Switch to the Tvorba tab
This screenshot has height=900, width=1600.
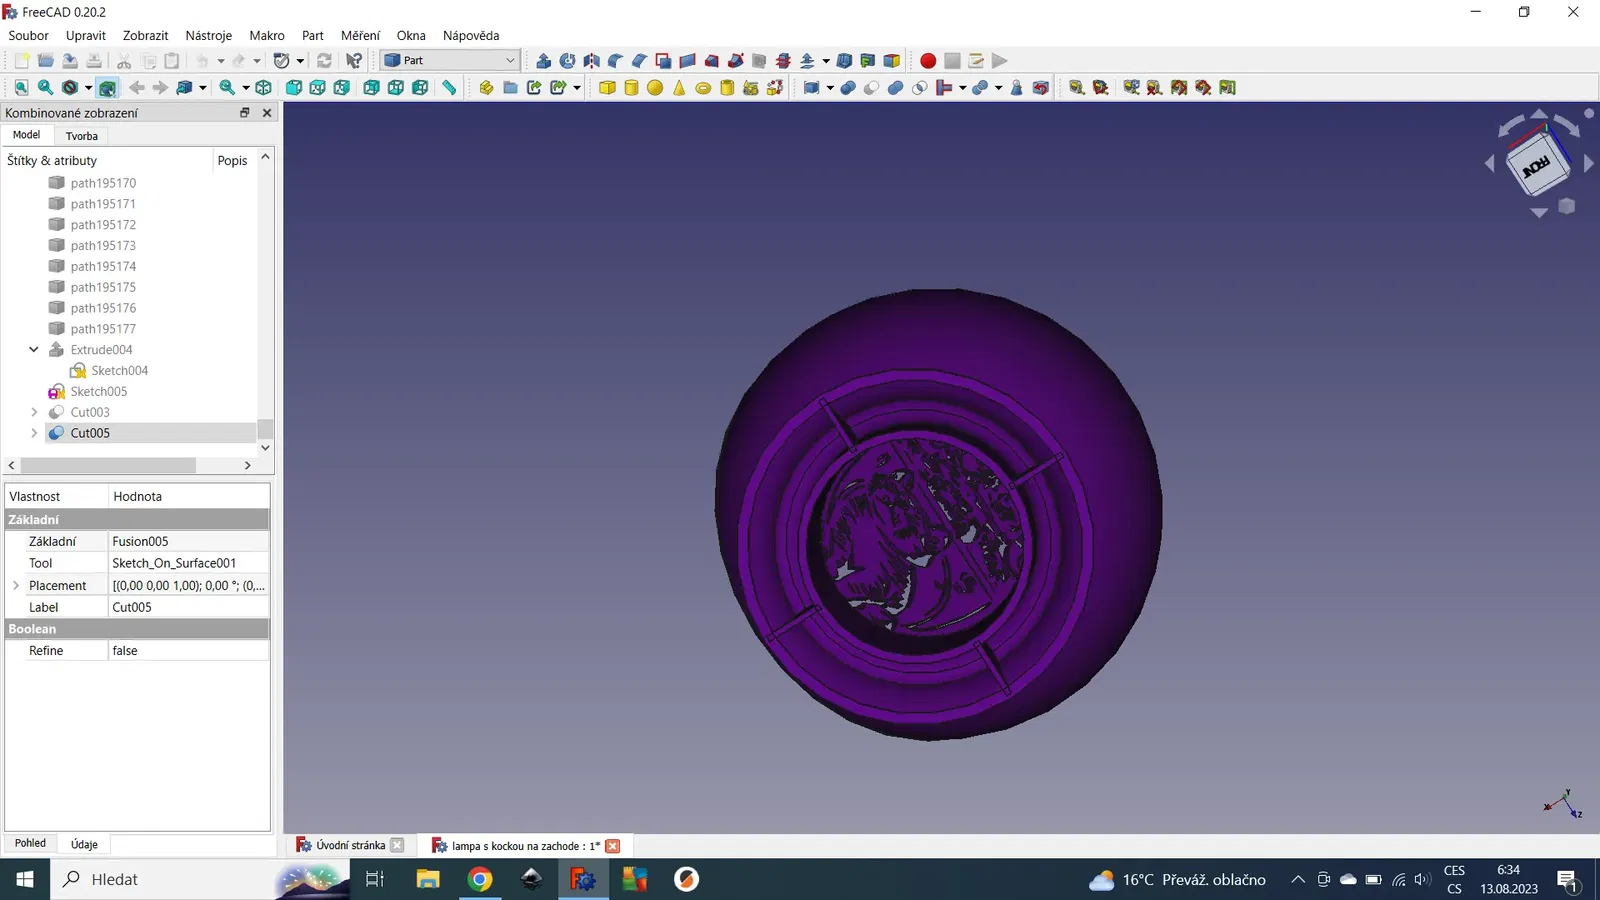pos(82,136)
